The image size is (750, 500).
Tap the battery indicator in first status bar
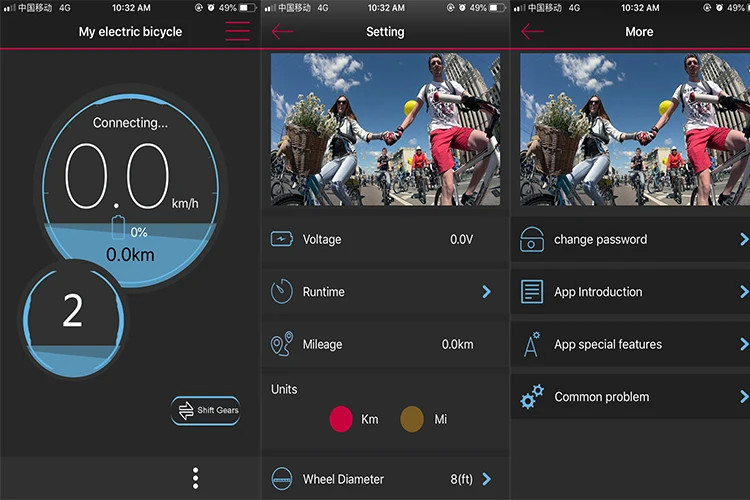pos(248,8)
